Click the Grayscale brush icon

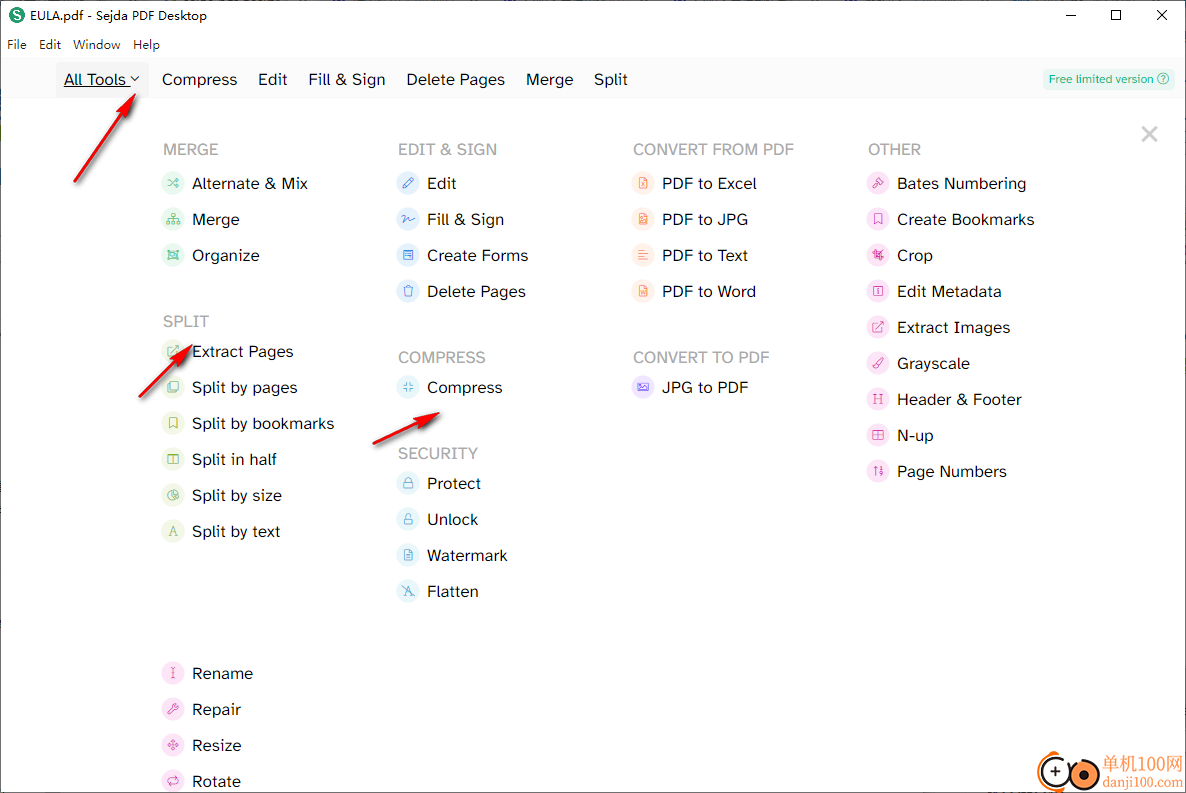[878, 363]
